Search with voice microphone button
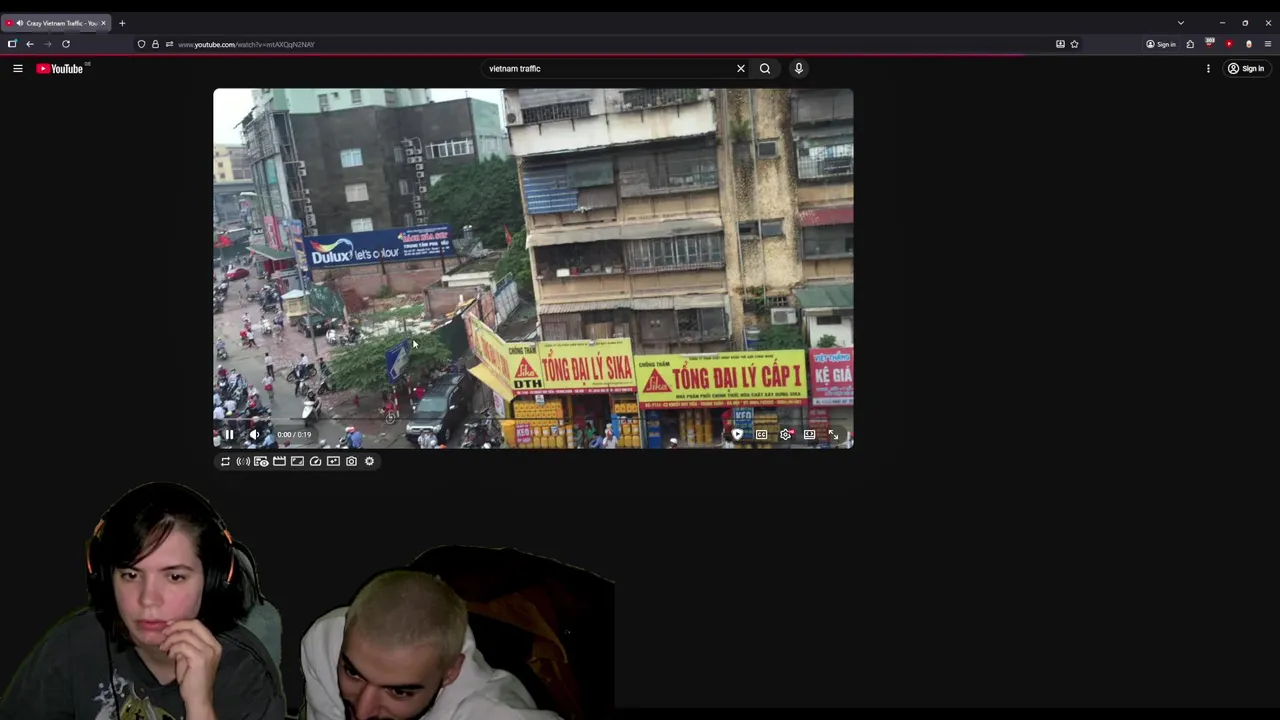 (x=798, y=68)
